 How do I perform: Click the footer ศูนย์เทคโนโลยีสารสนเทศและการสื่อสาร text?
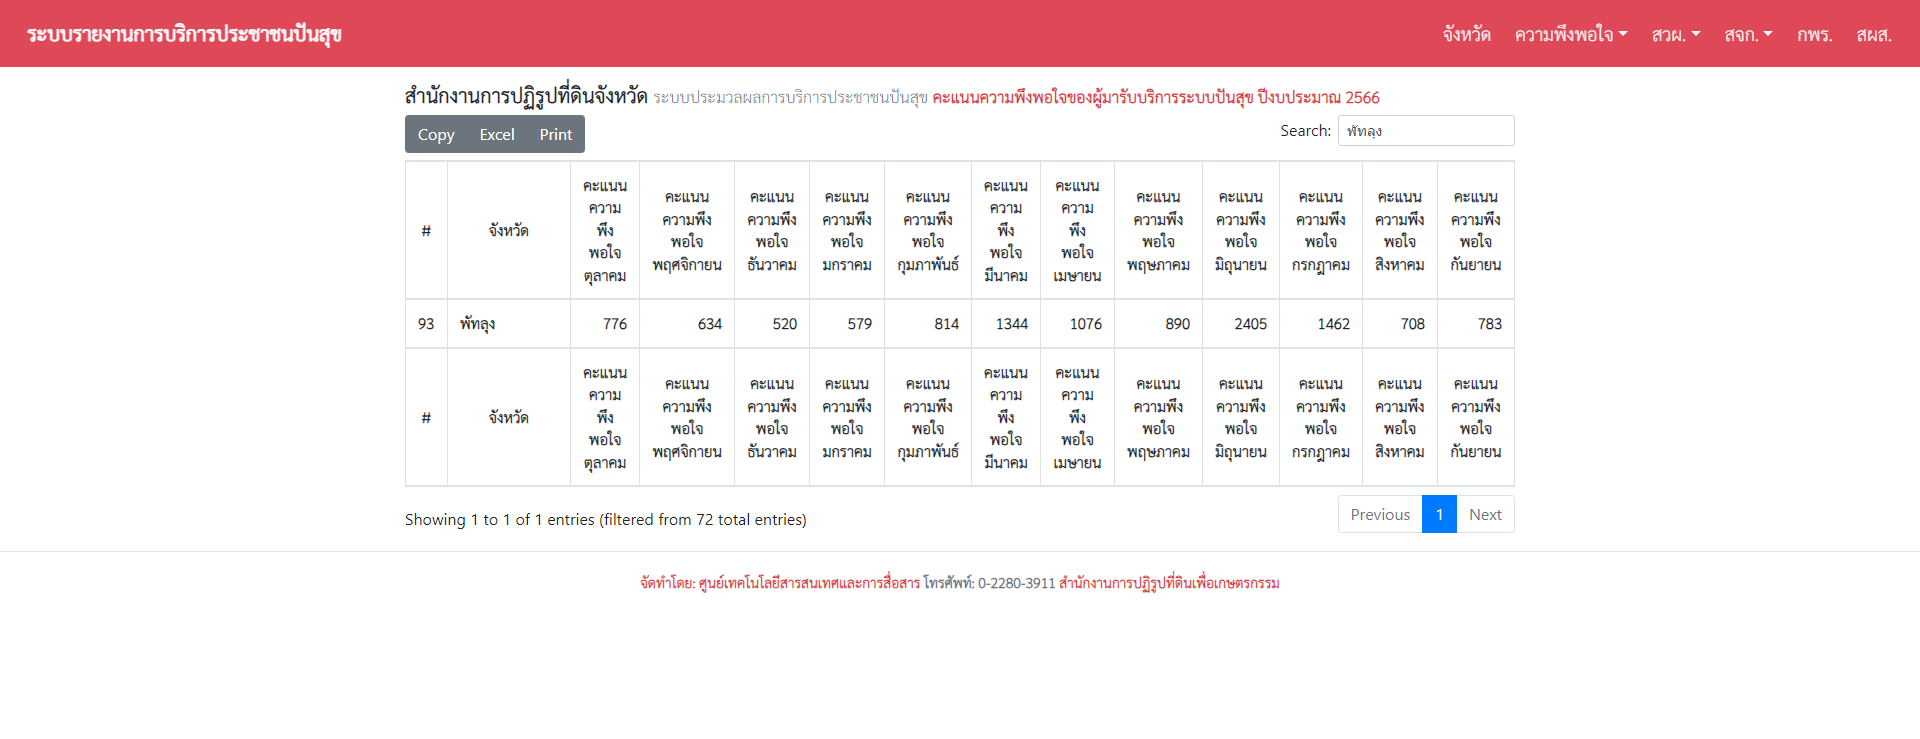tap(809, 583)
